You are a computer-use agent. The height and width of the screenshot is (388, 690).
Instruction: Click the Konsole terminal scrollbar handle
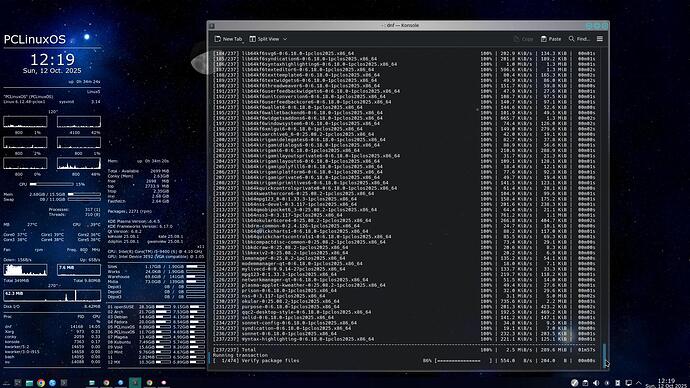[x=605, y=355]
